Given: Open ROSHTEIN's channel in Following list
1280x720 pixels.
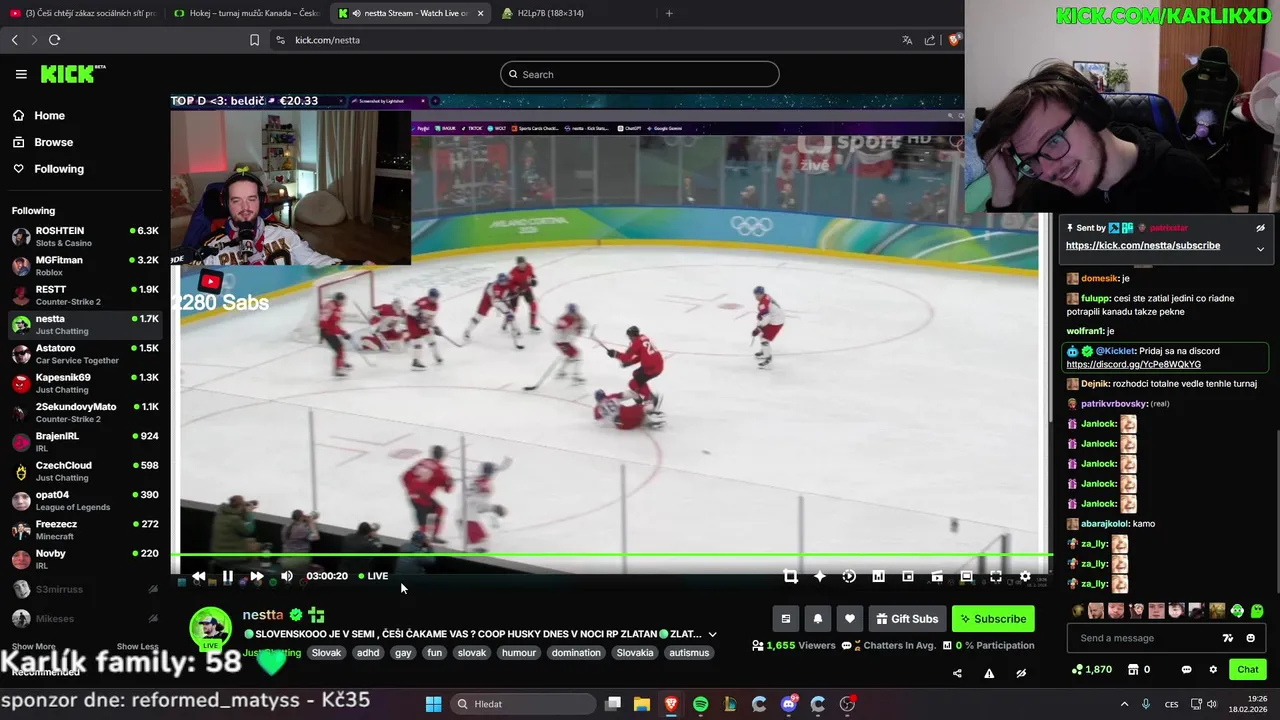Looking at the screenshot, I should pos(85,236).
